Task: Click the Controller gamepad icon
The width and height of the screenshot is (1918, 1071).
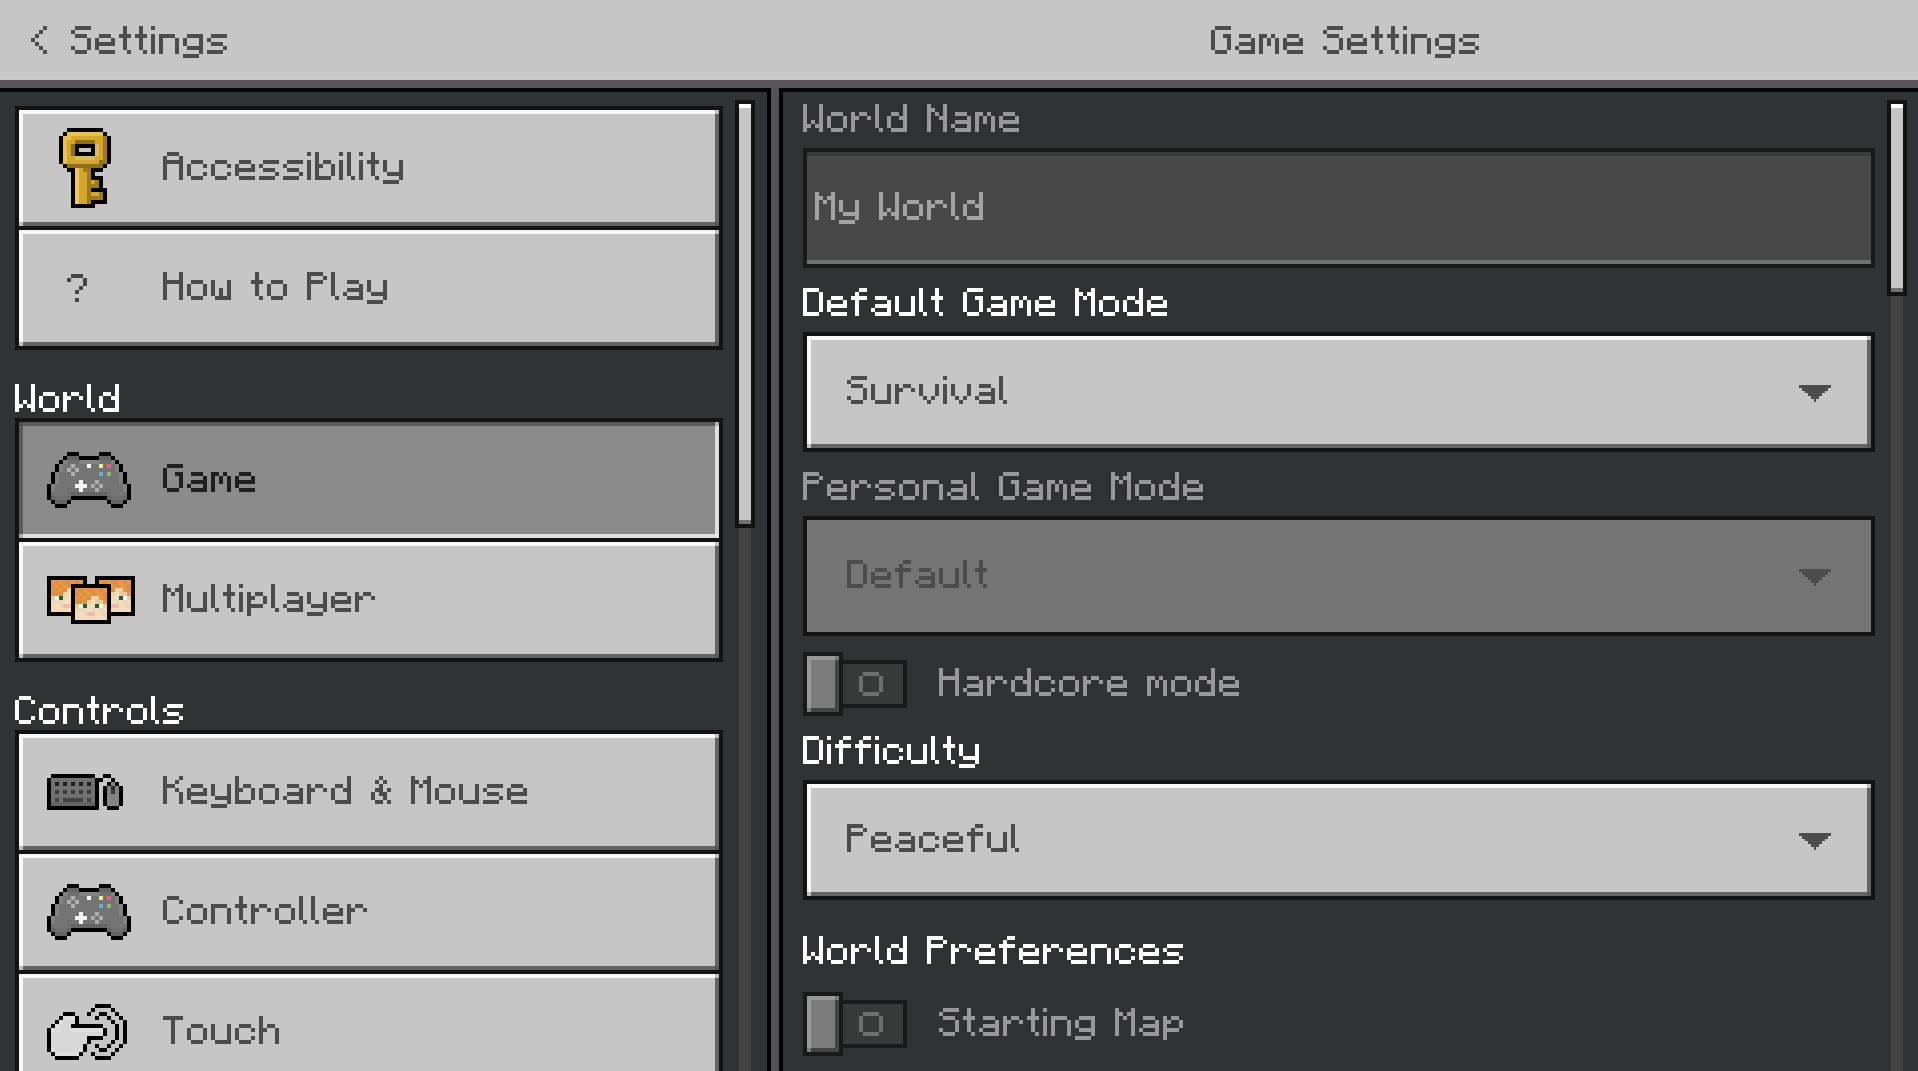Action: pos(89,911)
